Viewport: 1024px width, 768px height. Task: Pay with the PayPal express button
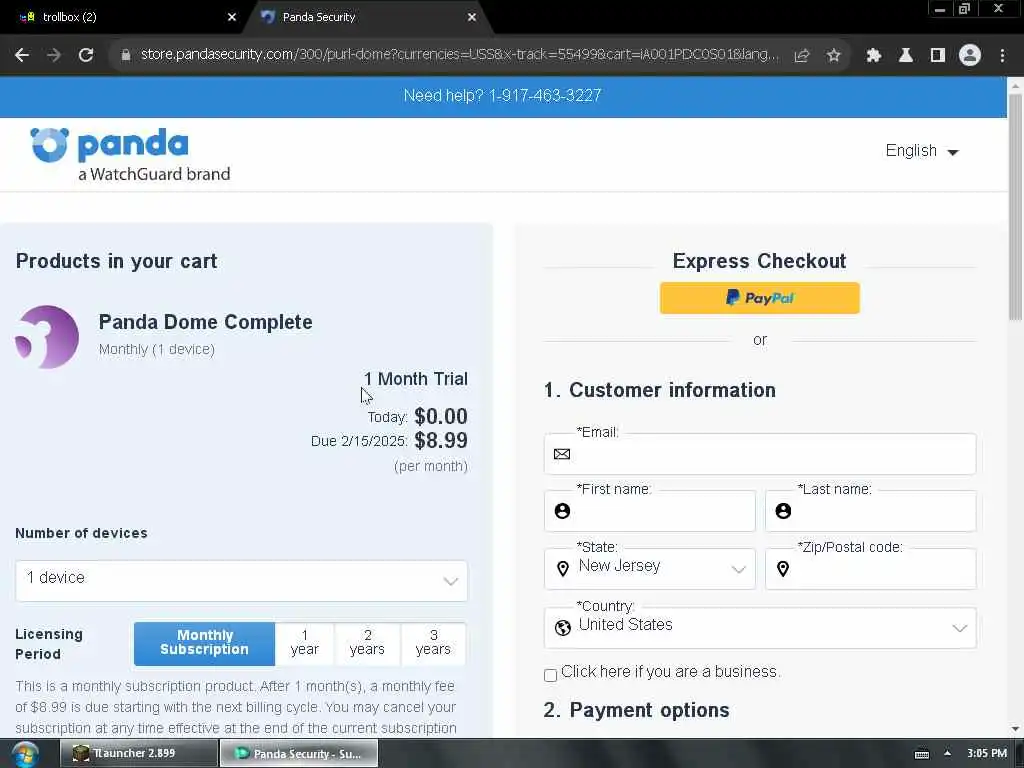pos(760,298)
